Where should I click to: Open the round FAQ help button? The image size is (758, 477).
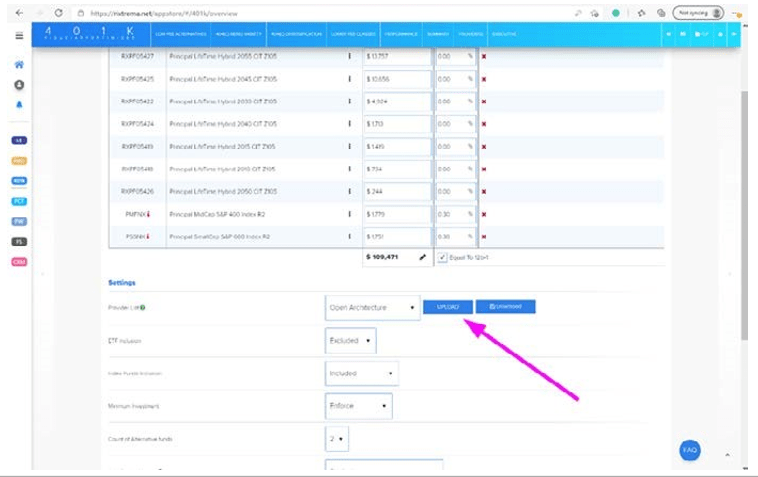(689, 450)
